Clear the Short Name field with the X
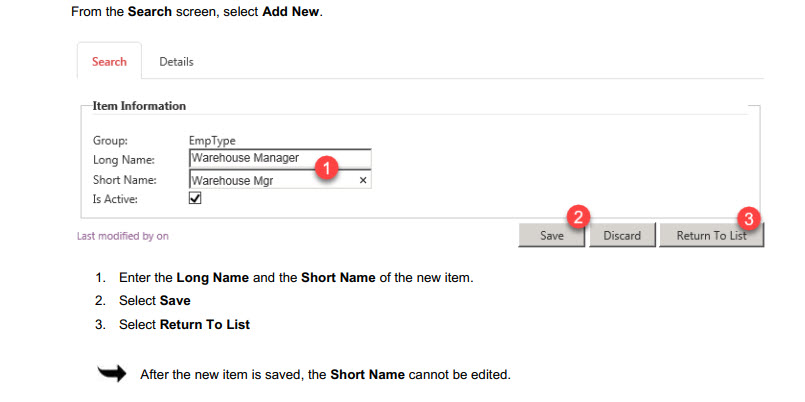The width and height of the screenshot is (805, 402). point(363,181)
